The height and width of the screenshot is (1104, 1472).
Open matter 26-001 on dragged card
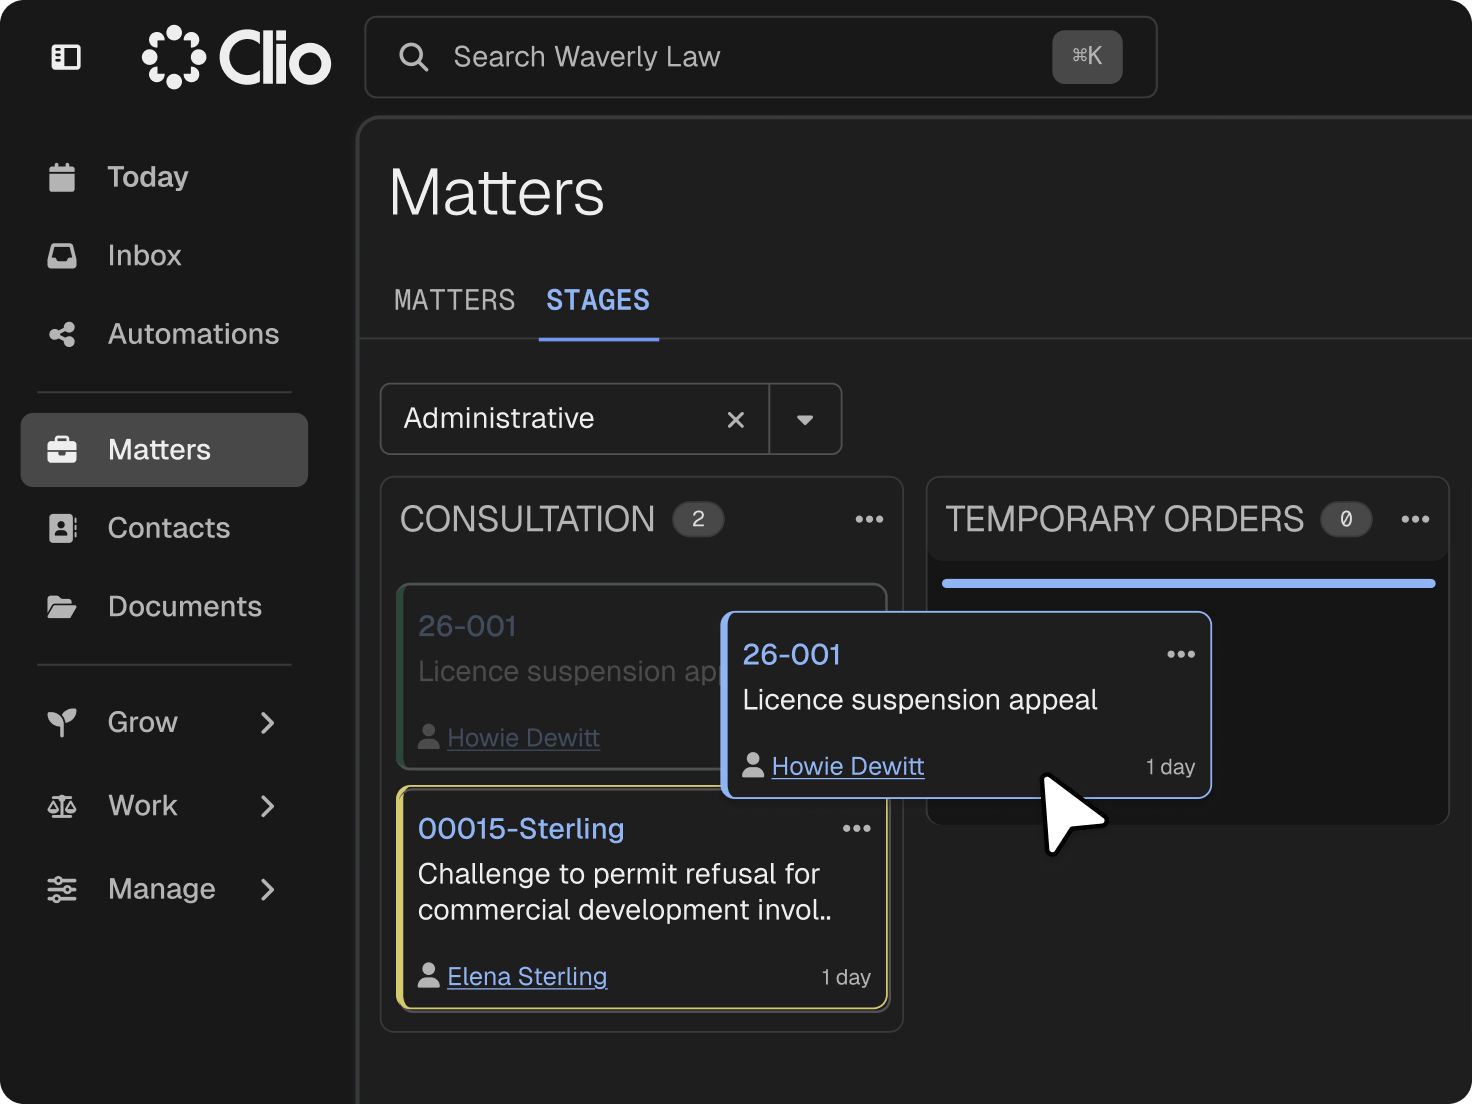pos(792,654)
